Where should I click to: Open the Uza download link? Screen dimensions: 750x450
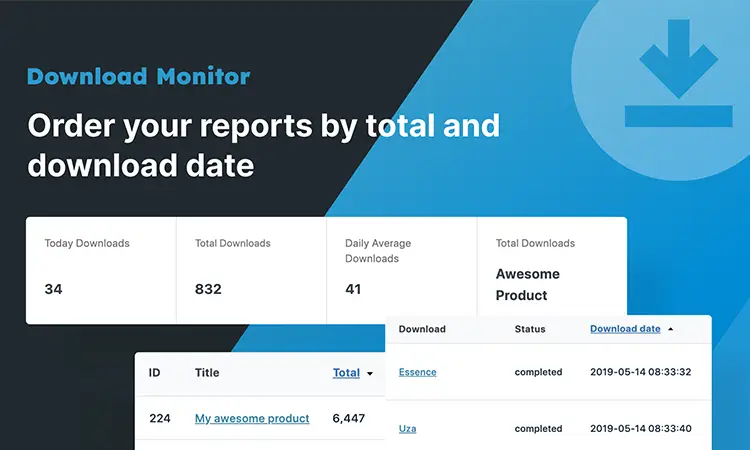point(407,428)
